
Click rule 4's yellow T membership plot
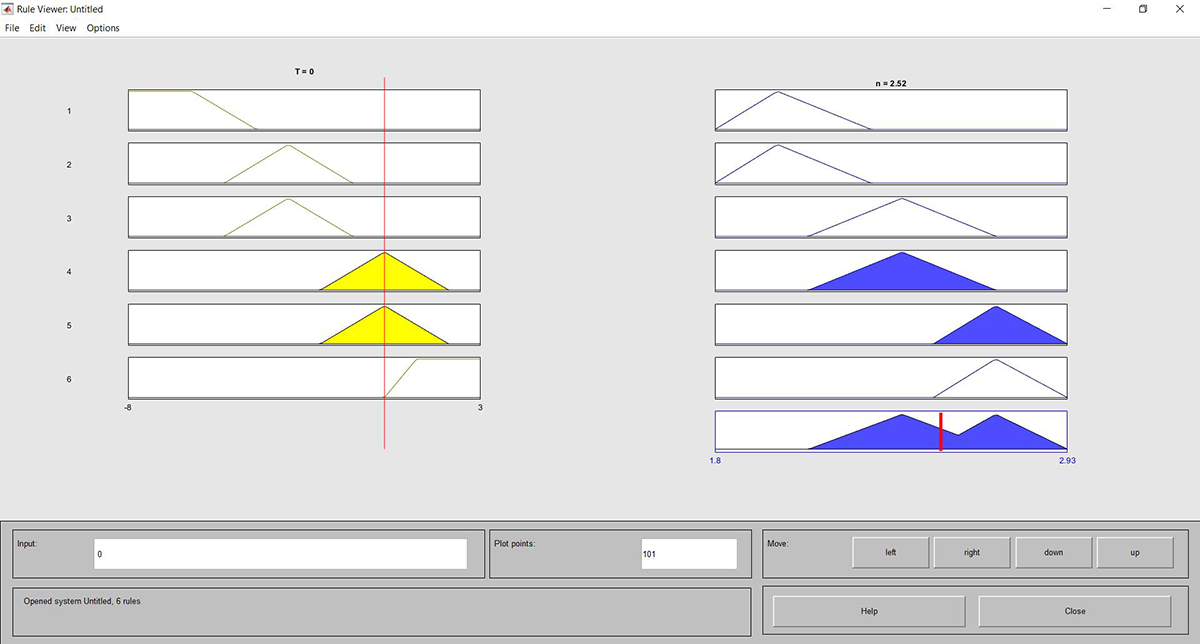[384, 276]
